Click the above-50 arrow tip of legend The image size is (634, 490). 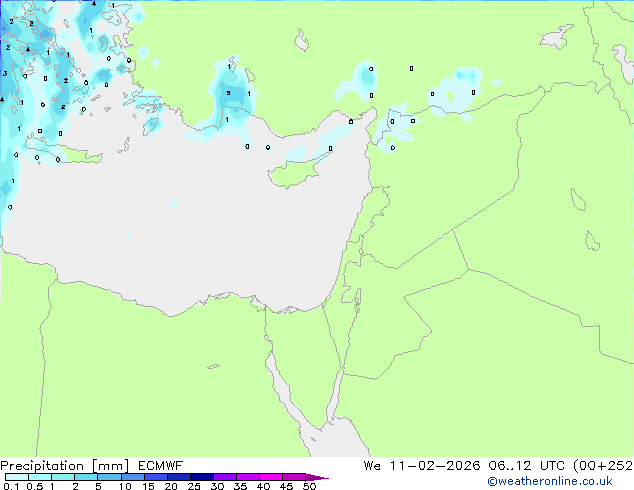pyautogui.click(x=317, y=477)
